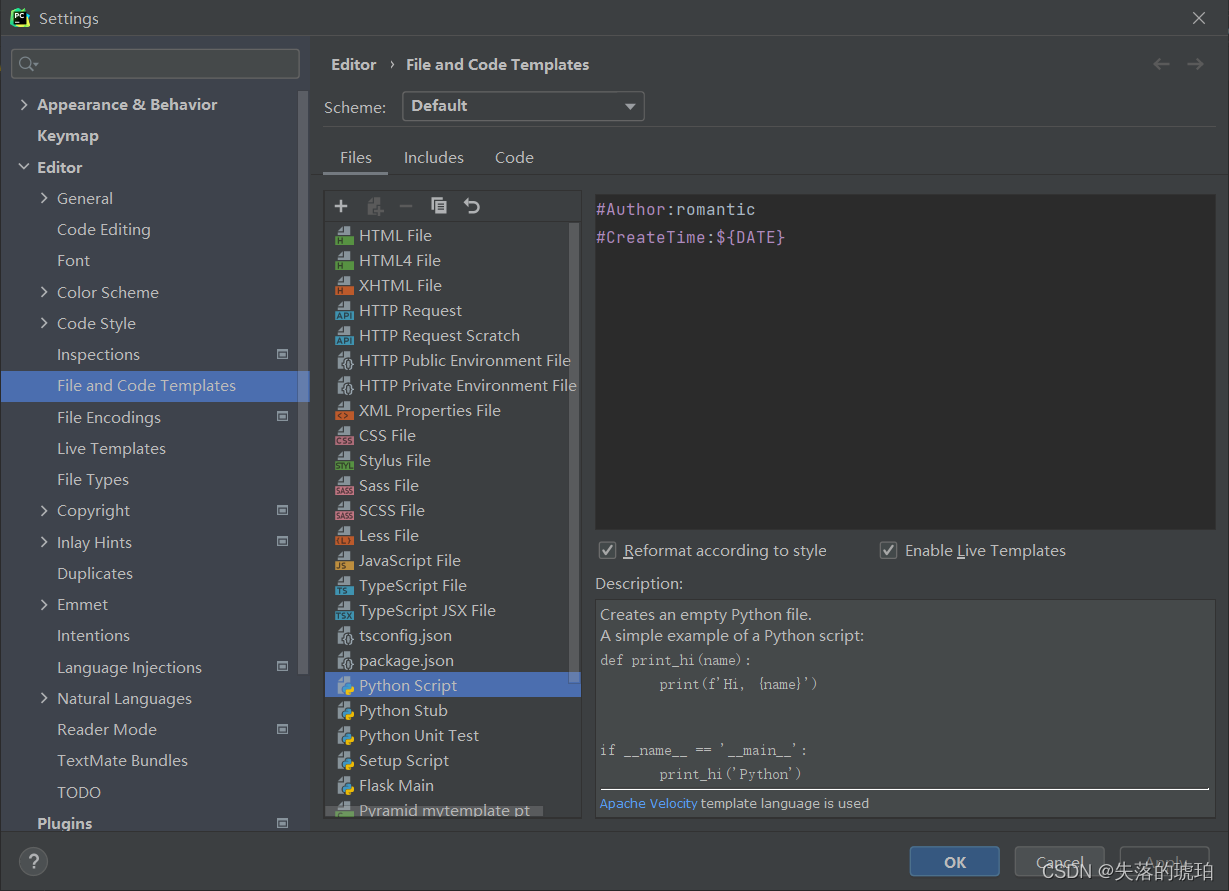Click the settings search field
Screen dimensions: 1229x891
(155, 64)
